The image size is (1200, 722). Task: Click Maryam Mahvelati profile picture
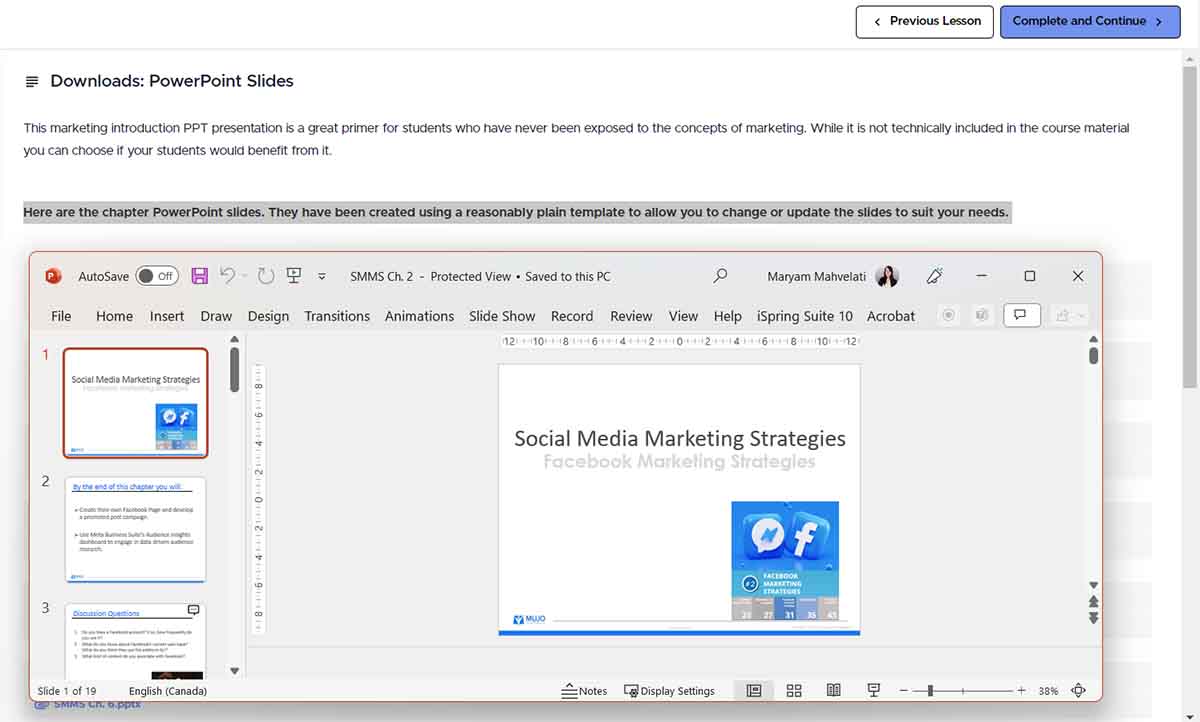click(887, 276)
